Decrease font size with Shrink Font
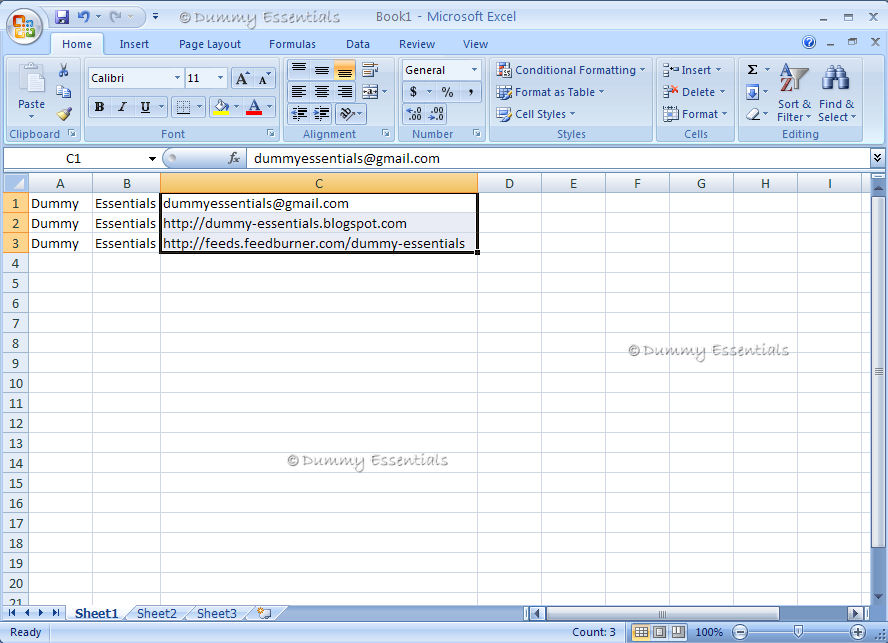The width and height of the screenshot is (888, 643). [x=263, y=78]
